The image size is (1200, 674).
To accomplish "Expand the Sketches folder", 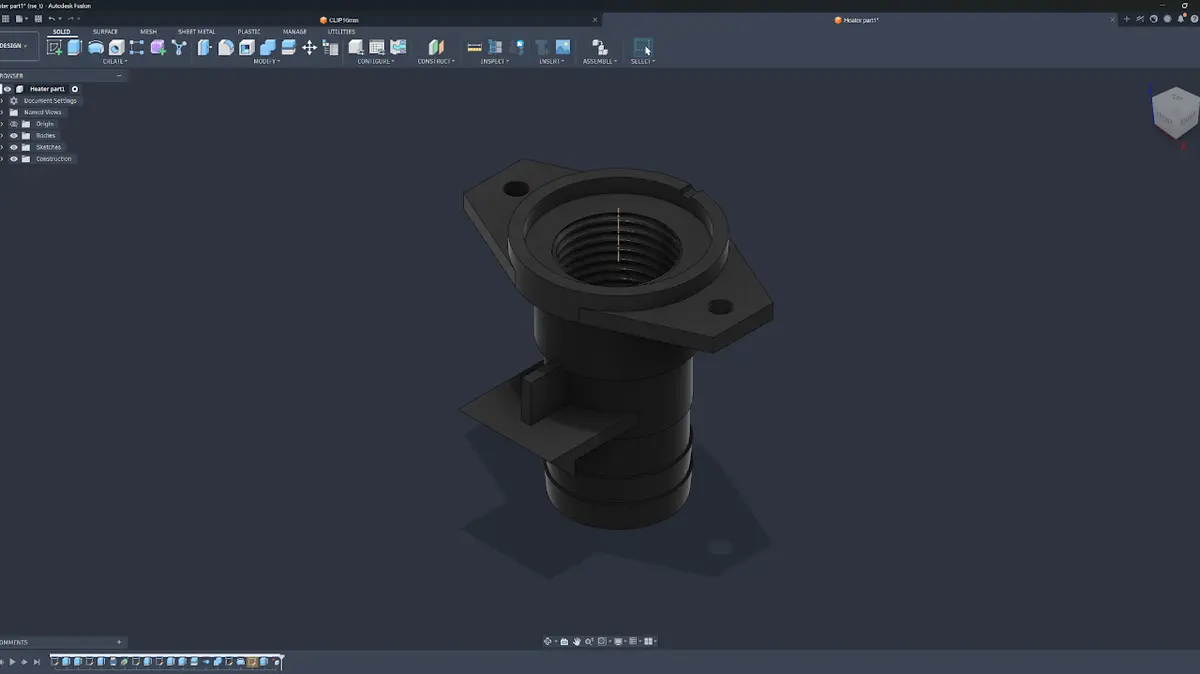I will [2, 147].
